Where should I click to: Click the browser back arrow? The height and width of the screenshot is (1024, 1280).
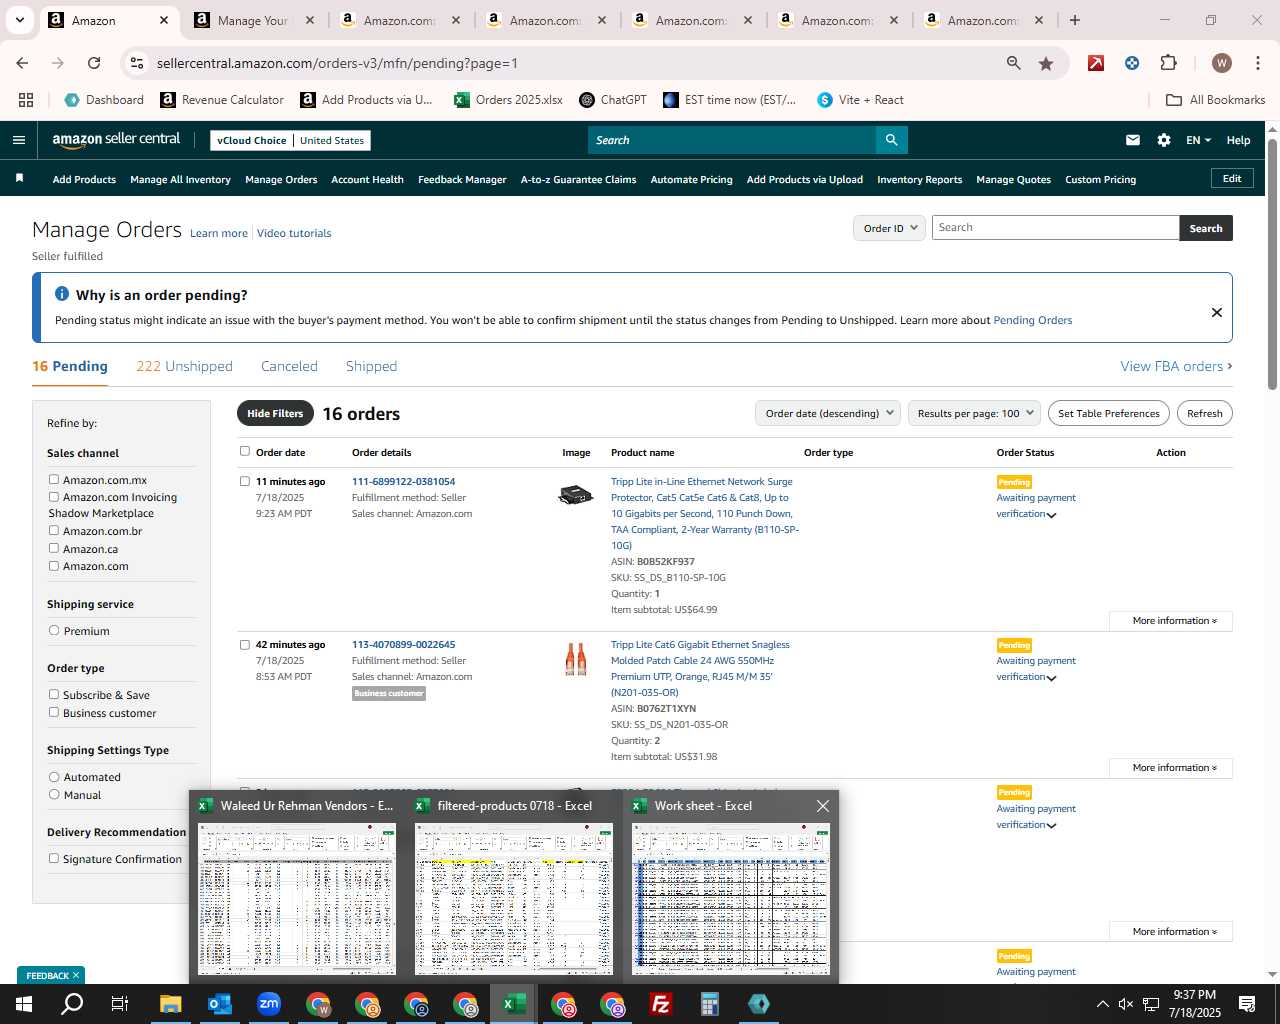pyautogui.click(x=22, y=63)
